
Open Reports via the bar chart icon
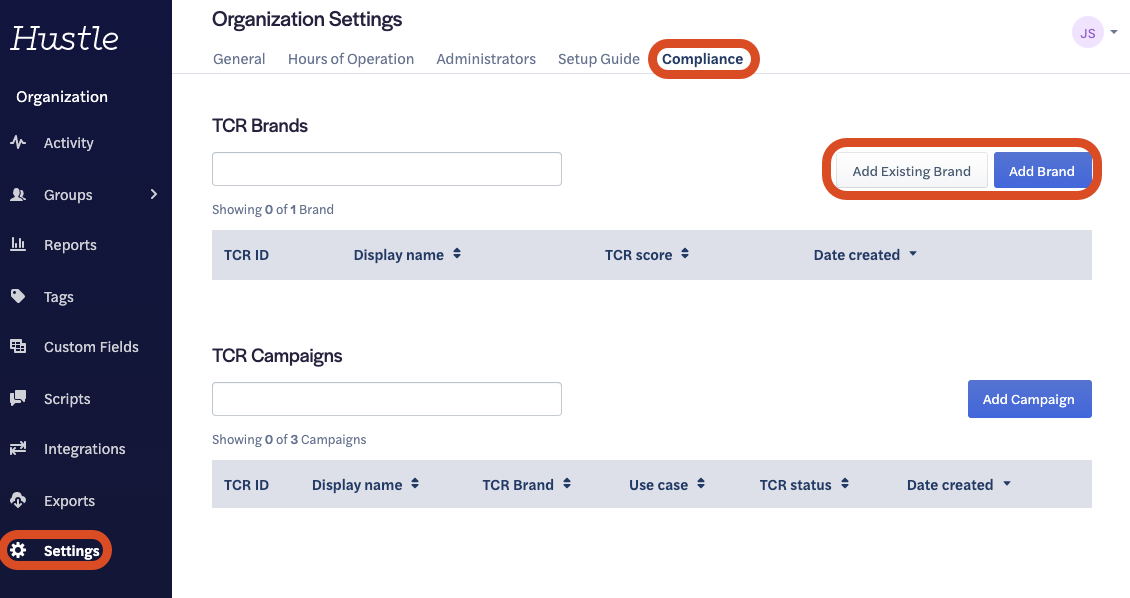point(18,244)
